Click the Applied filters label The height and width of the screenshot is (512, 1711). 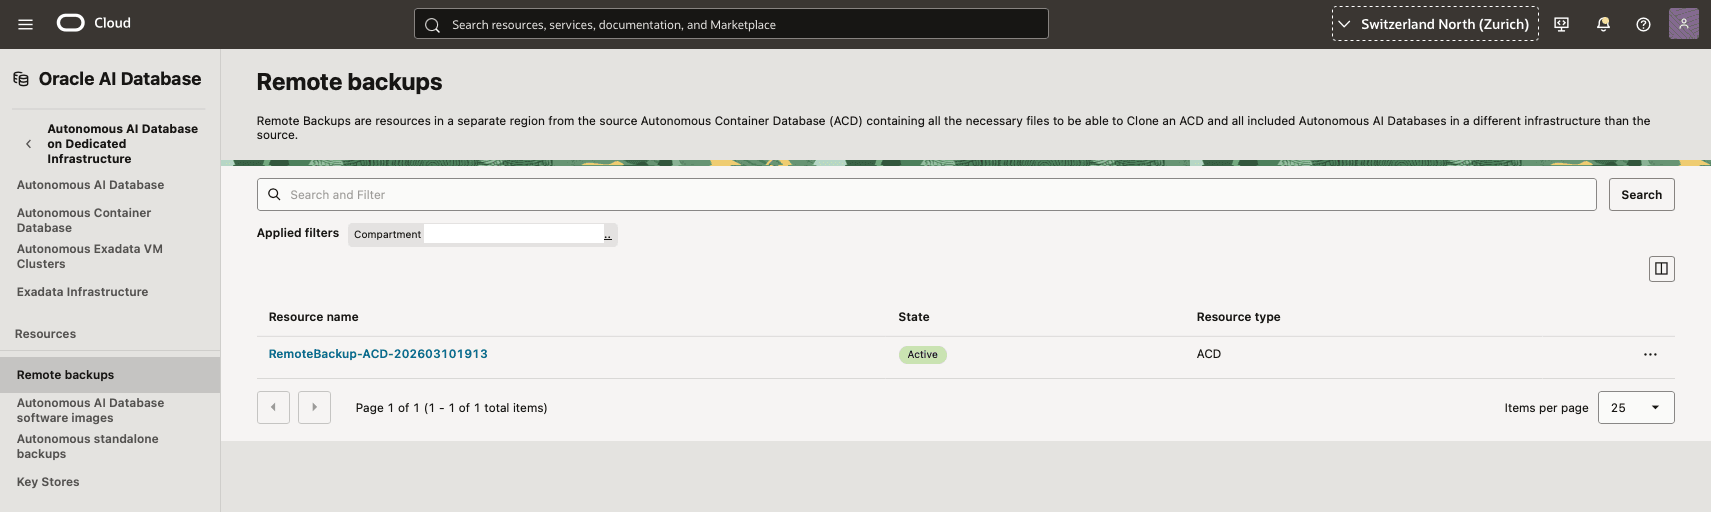298,233
